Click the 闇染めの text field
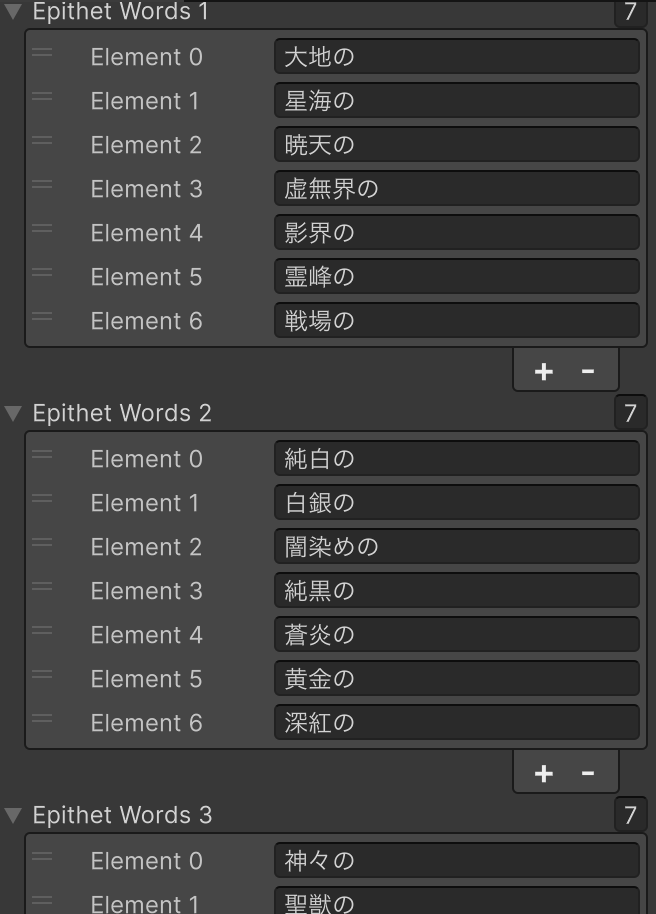The image size is (656, 914). (456, 547)
